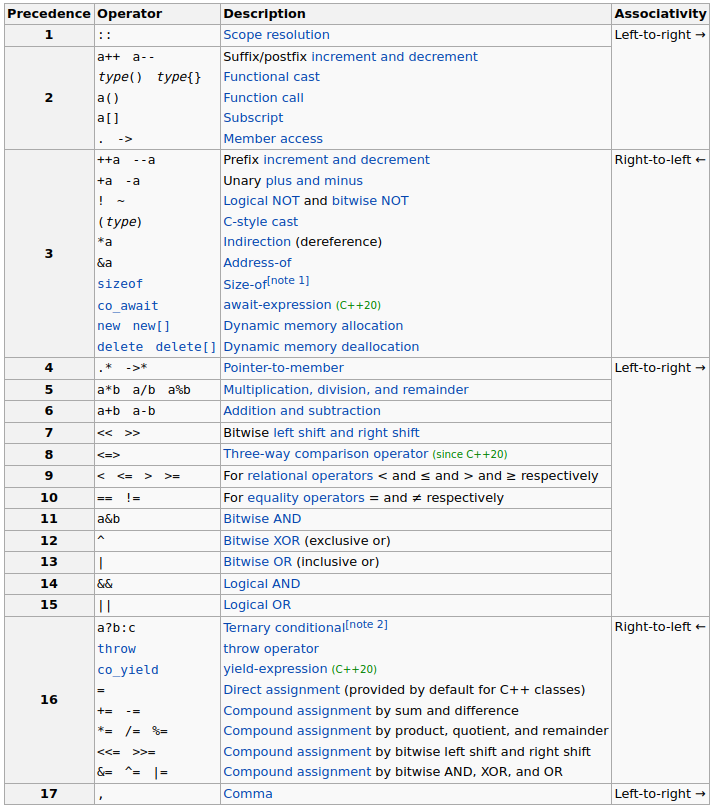Open the relational operators link
The width and height of the screenshot is (712, 812).
pos(310,476)
